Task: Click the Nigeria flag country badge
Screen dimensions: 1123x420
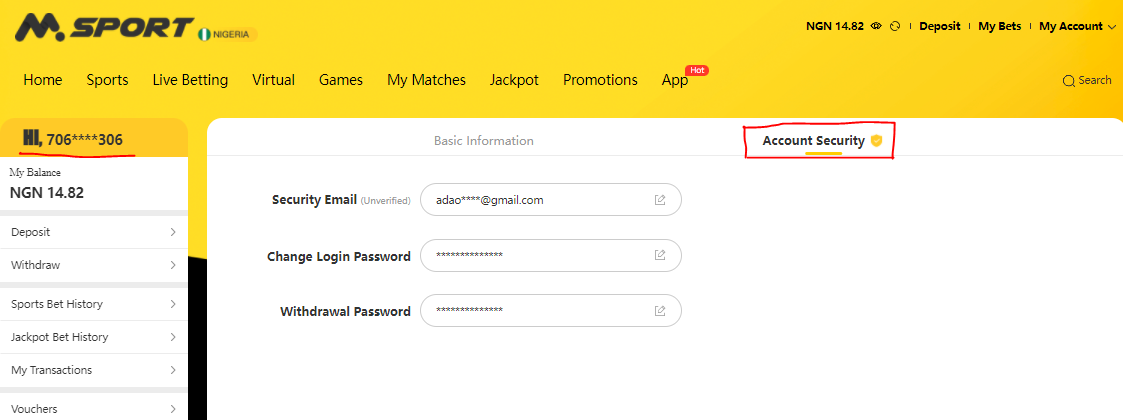Action: point(228,34)
